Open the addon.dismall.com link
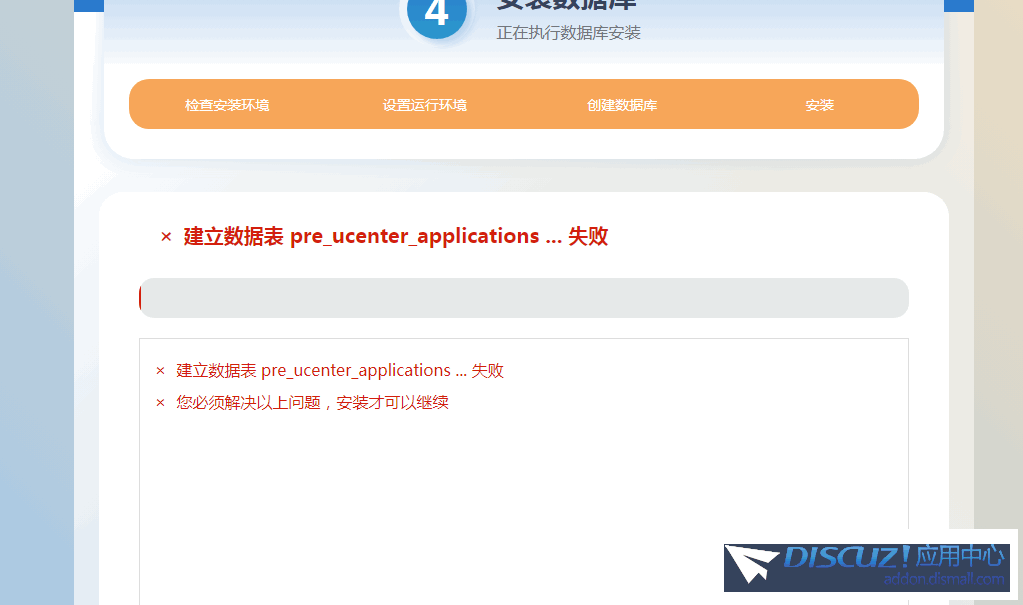The image size is (1023, 605). point(943,579)
